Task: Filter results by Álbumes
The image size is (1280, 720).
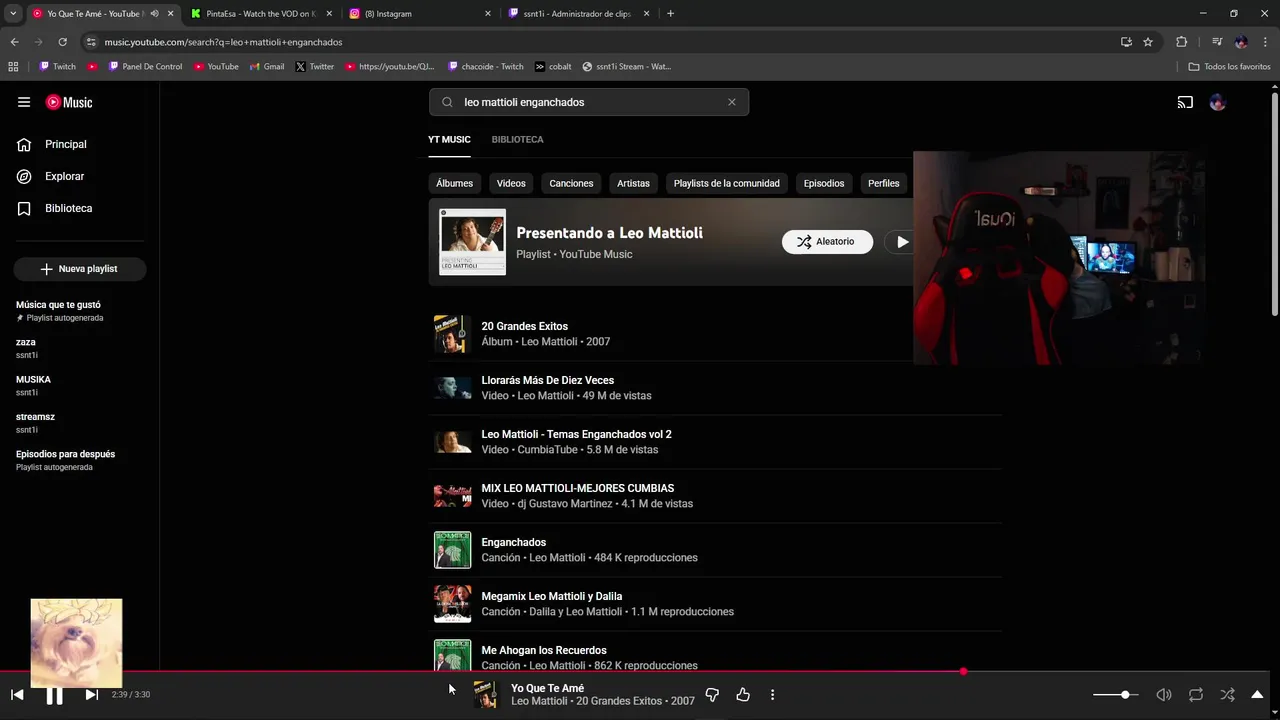Action: coord(454,183)
